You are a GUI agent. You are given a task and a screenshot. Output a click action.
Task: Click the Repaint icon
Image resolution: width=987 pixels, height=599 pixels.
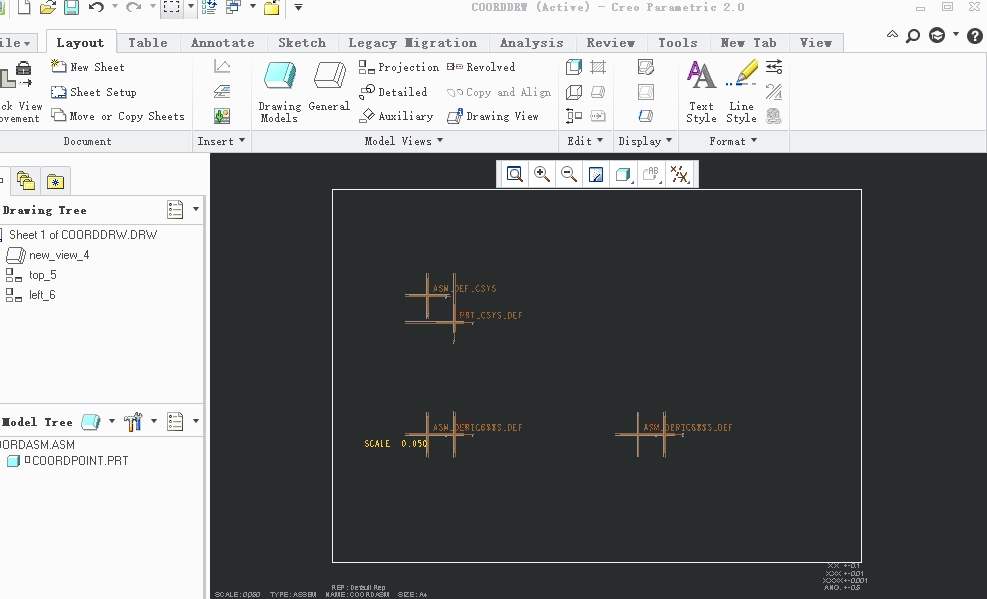click(595, 174)
